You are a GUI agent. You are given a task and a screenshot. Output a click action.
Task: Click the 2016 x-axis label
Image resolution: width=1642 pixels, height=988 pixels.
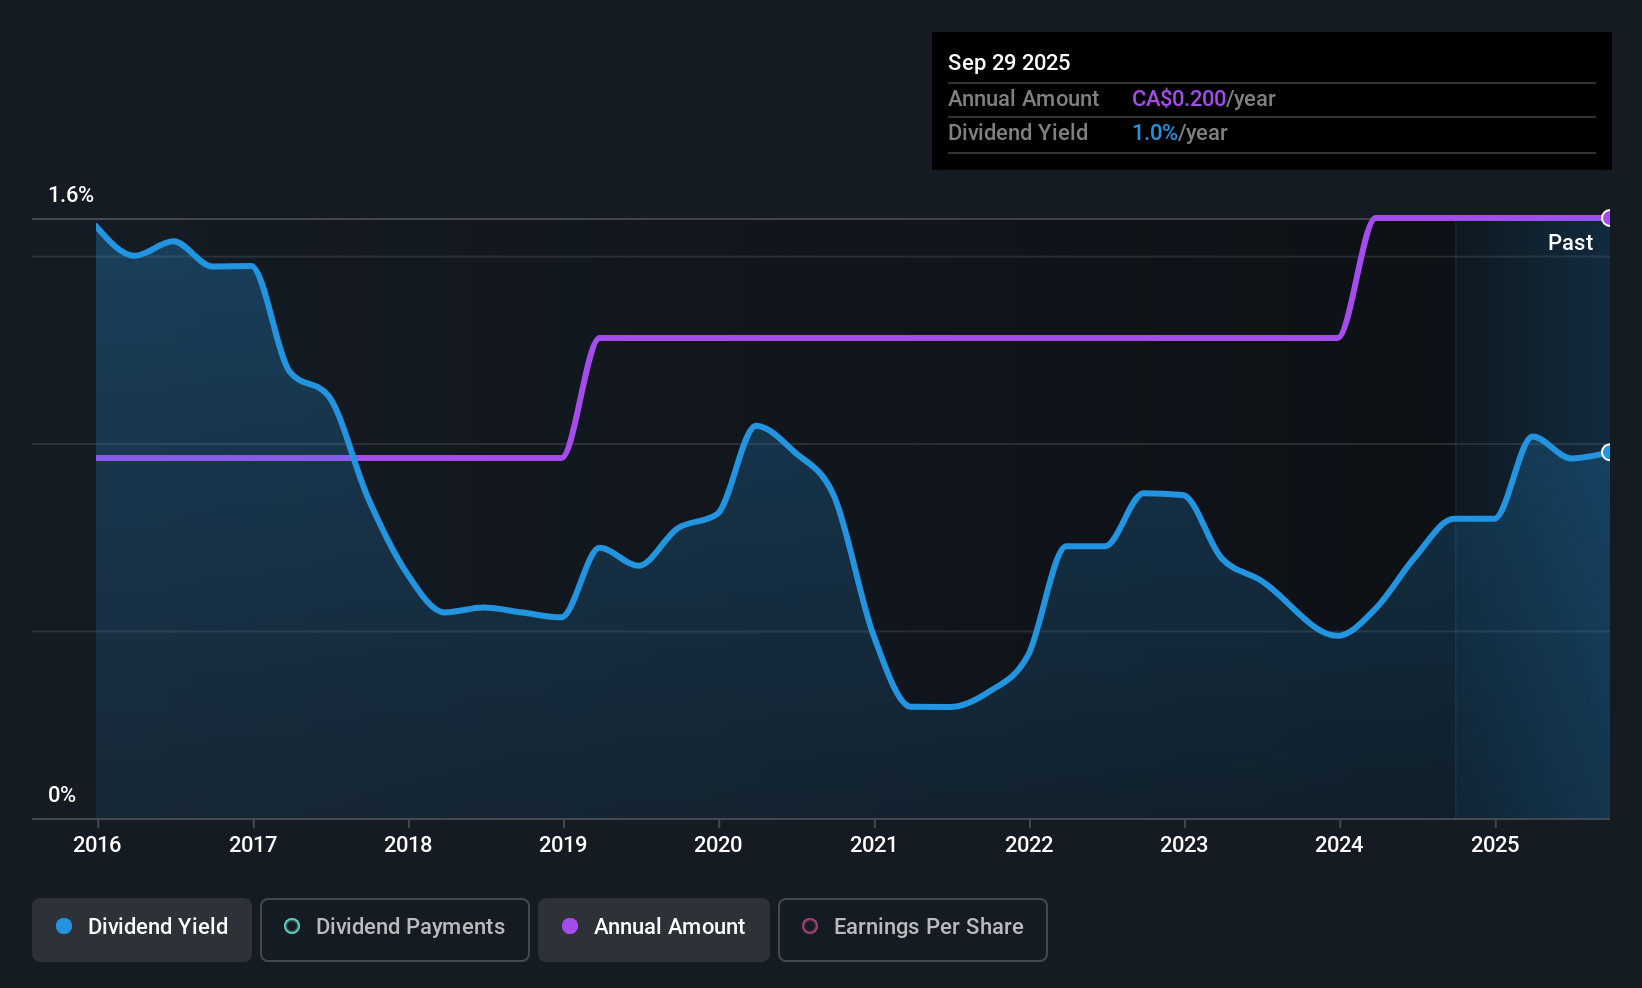pos(97,844)
